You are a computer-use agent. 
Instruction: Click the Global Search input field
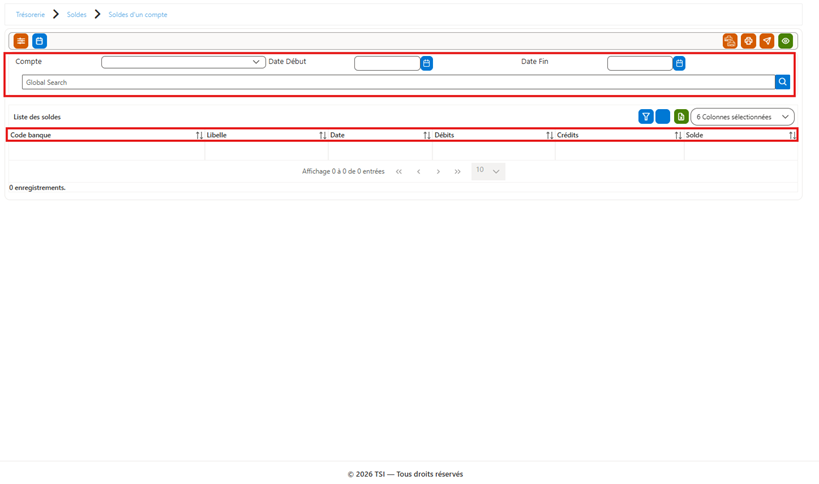(x=399, y=82)
